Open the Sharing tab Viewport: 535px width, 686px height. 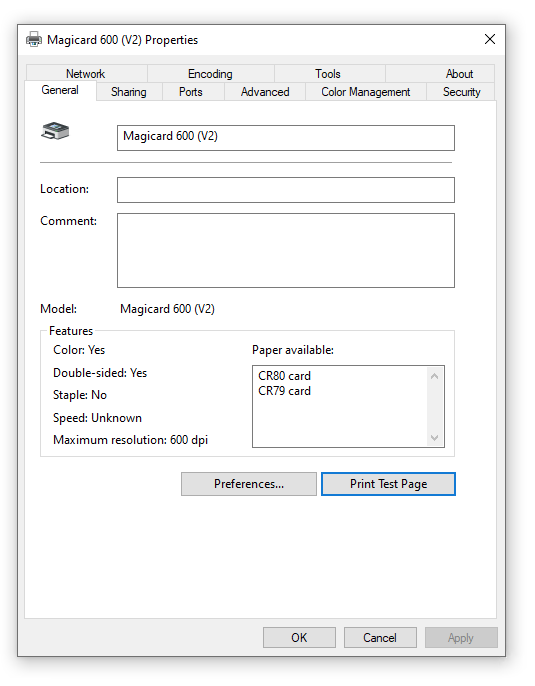[129, 92]
